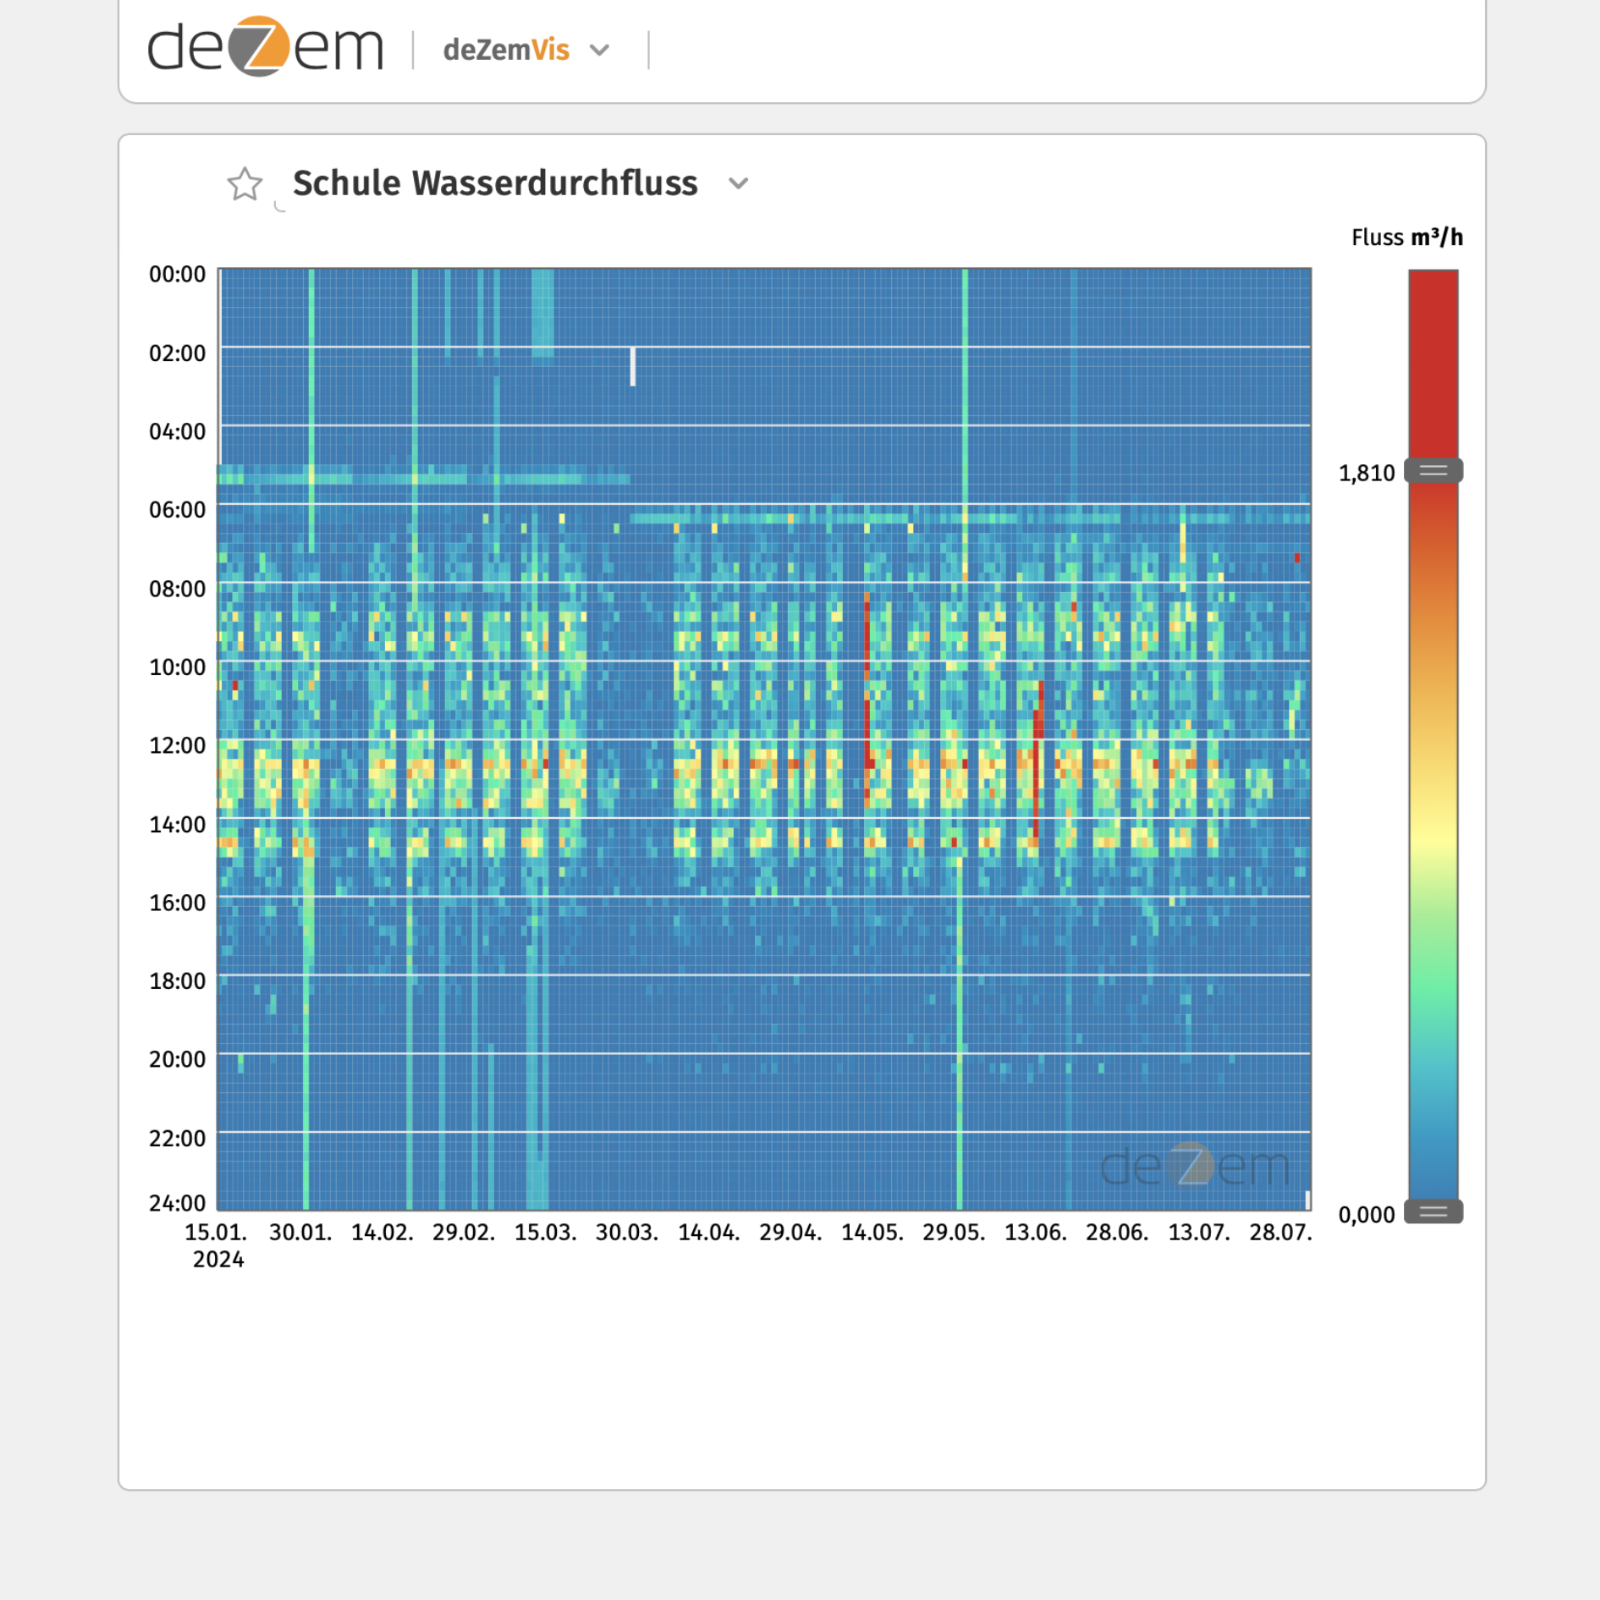Click the red section of the color scale

[1433, 360]
